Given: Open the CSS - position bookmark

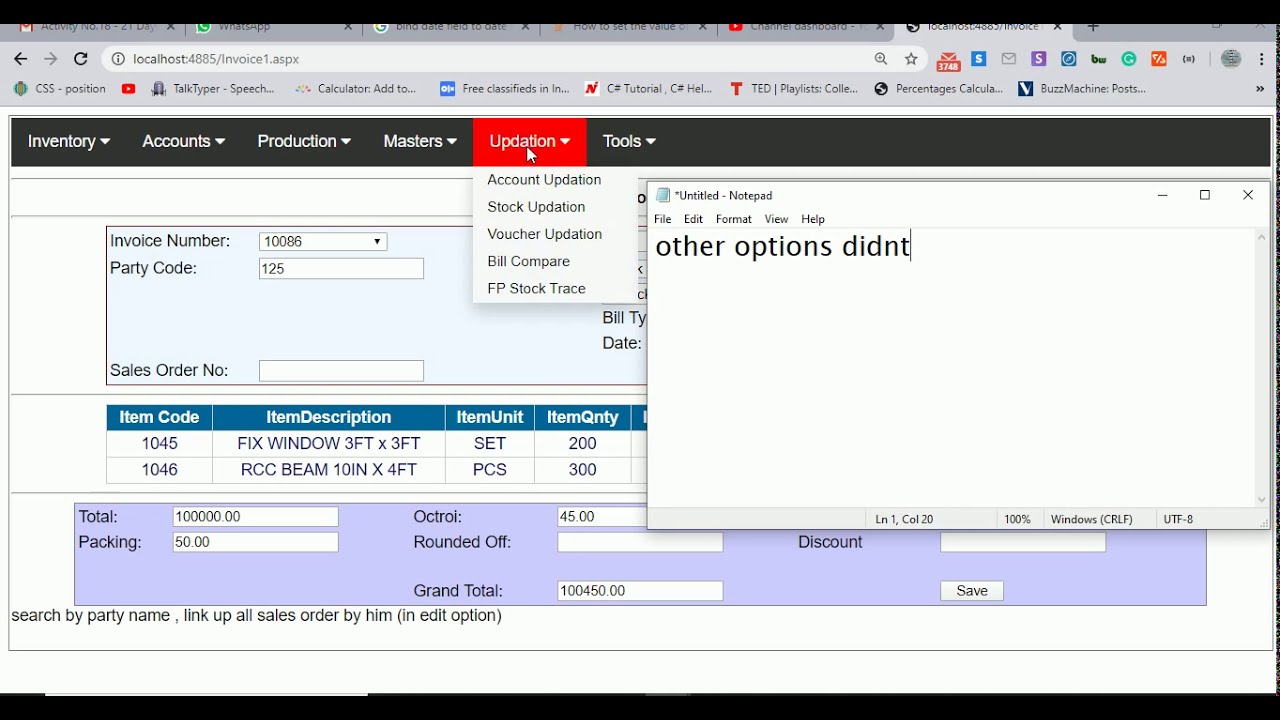Looking at the screenshot, I should tap(60, 89).
